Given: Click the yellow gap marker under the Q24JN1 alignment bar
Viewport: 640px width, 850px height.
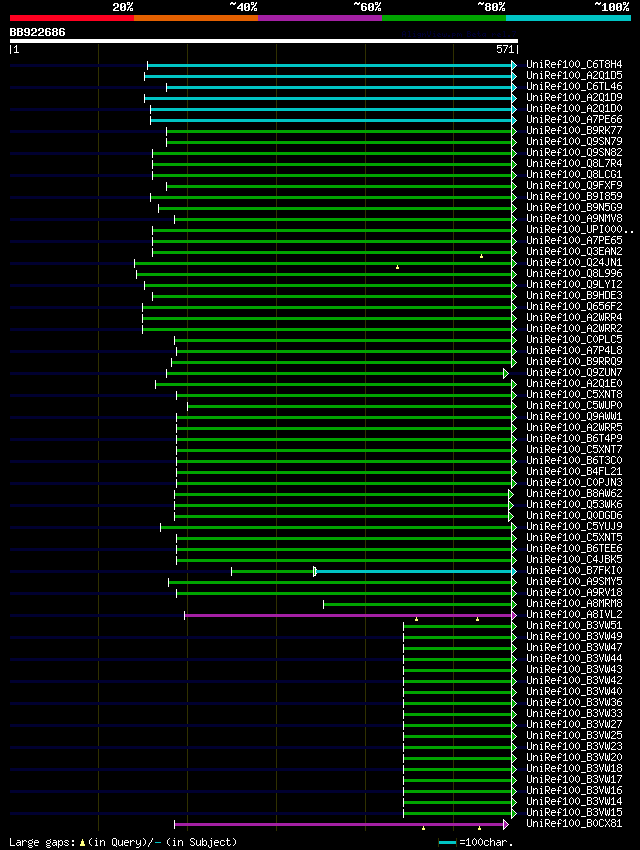Looking at the screenshot, I should [397, 267].
